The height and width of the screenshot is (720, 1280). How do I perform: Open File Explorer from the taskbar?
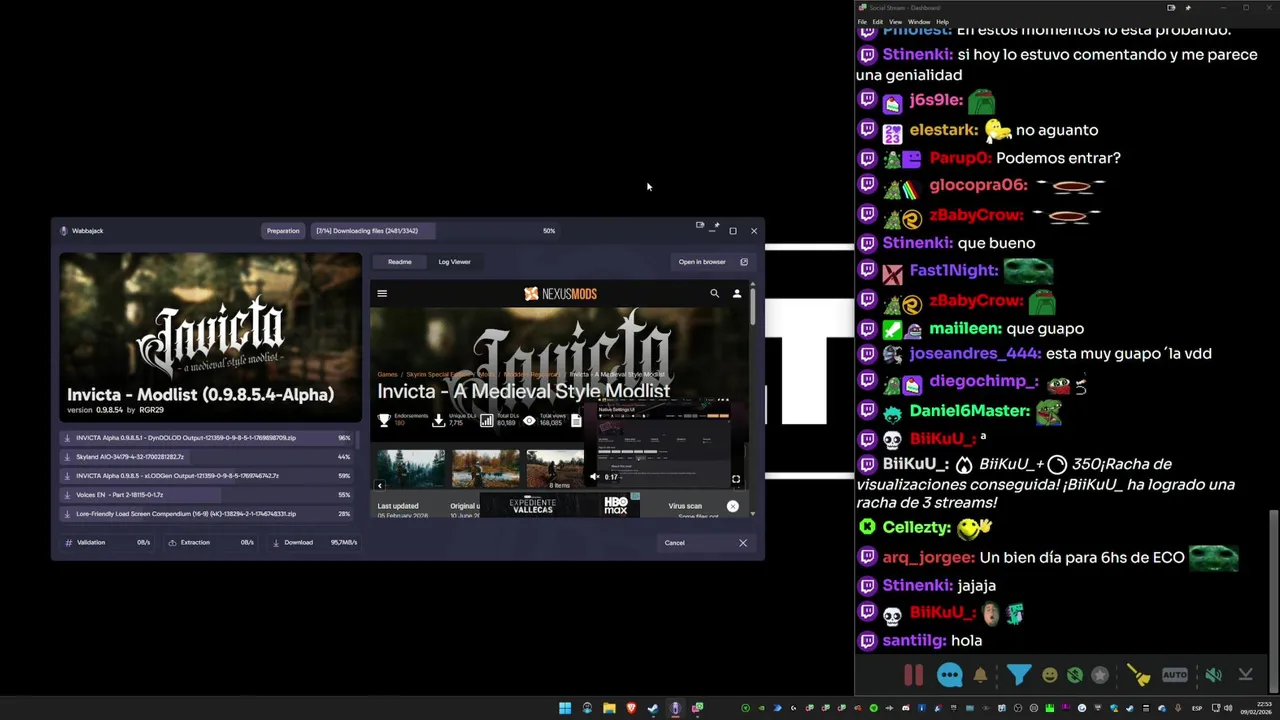609,708
